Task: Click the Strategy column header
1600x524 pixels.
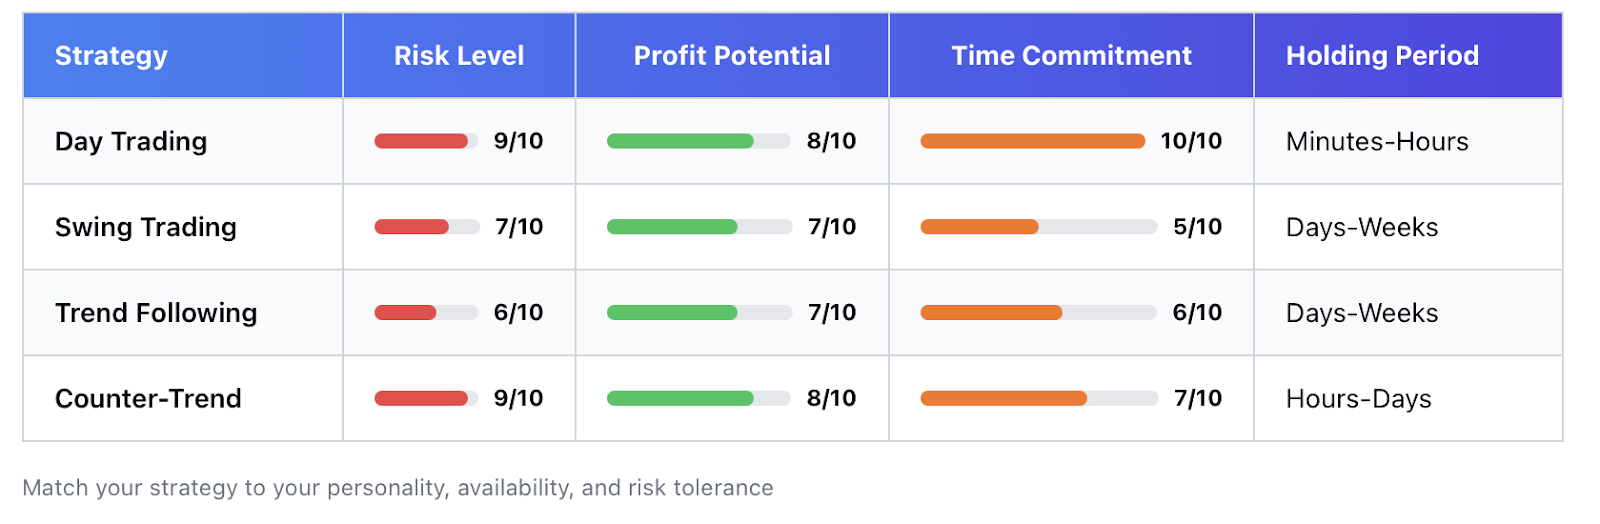Action: tap(111, 56)
